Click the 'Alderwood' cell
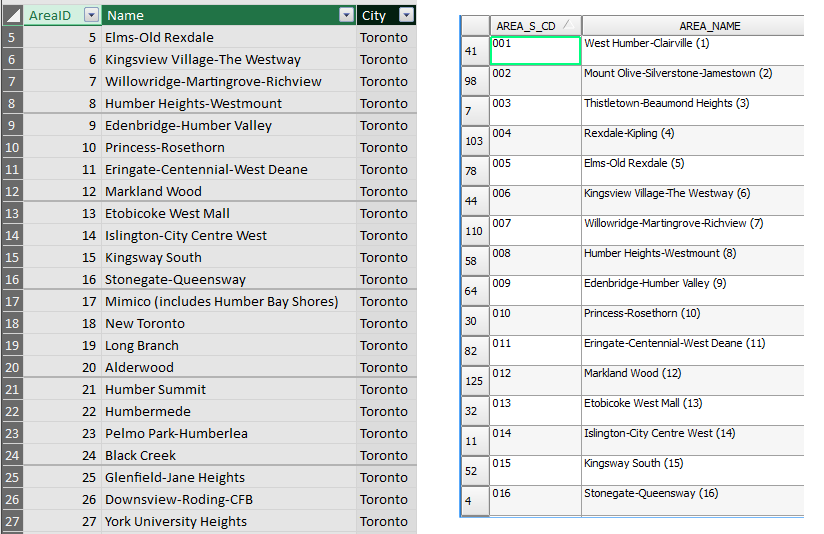824x534 pixels. [x=229, y=367]
